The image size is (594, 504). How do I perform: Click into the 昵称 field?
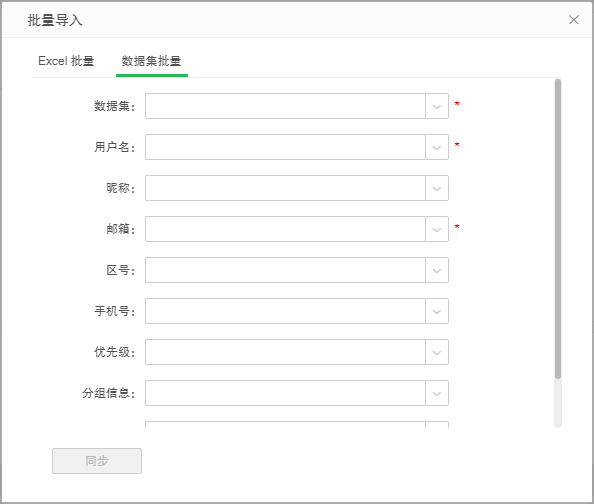(285, 188)
